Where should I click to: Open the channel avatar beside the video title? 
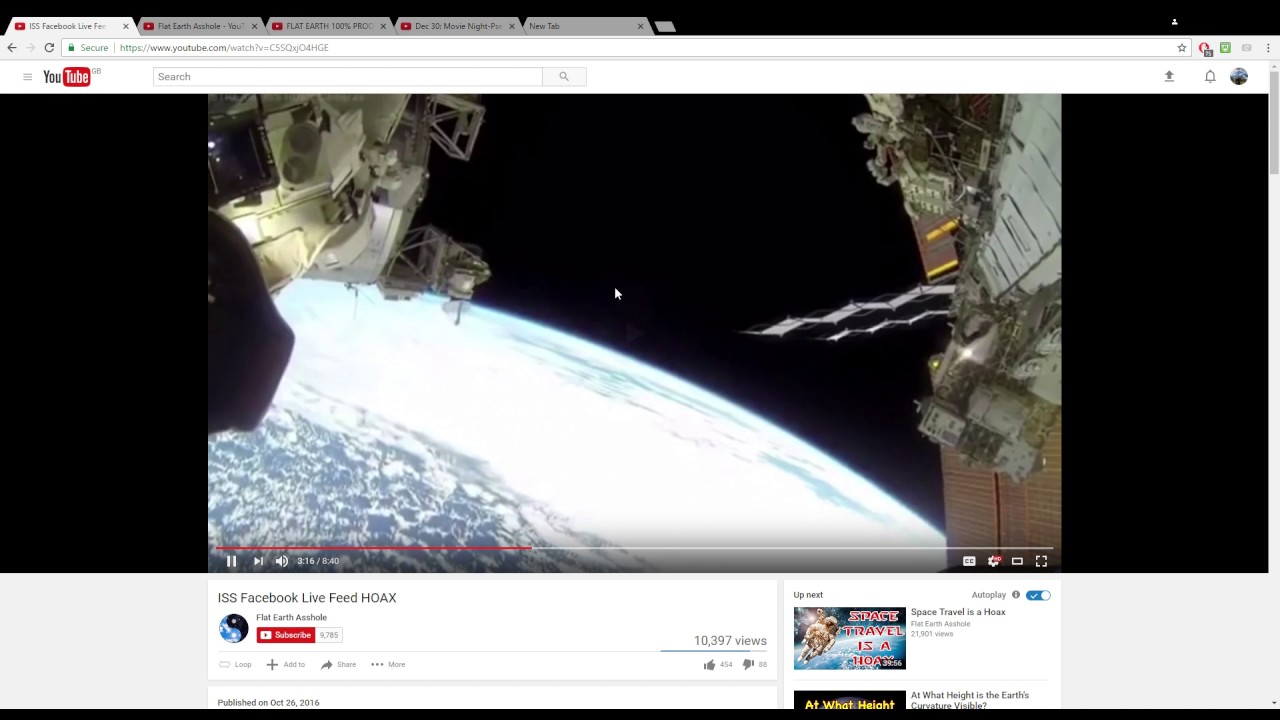(234, 628)
